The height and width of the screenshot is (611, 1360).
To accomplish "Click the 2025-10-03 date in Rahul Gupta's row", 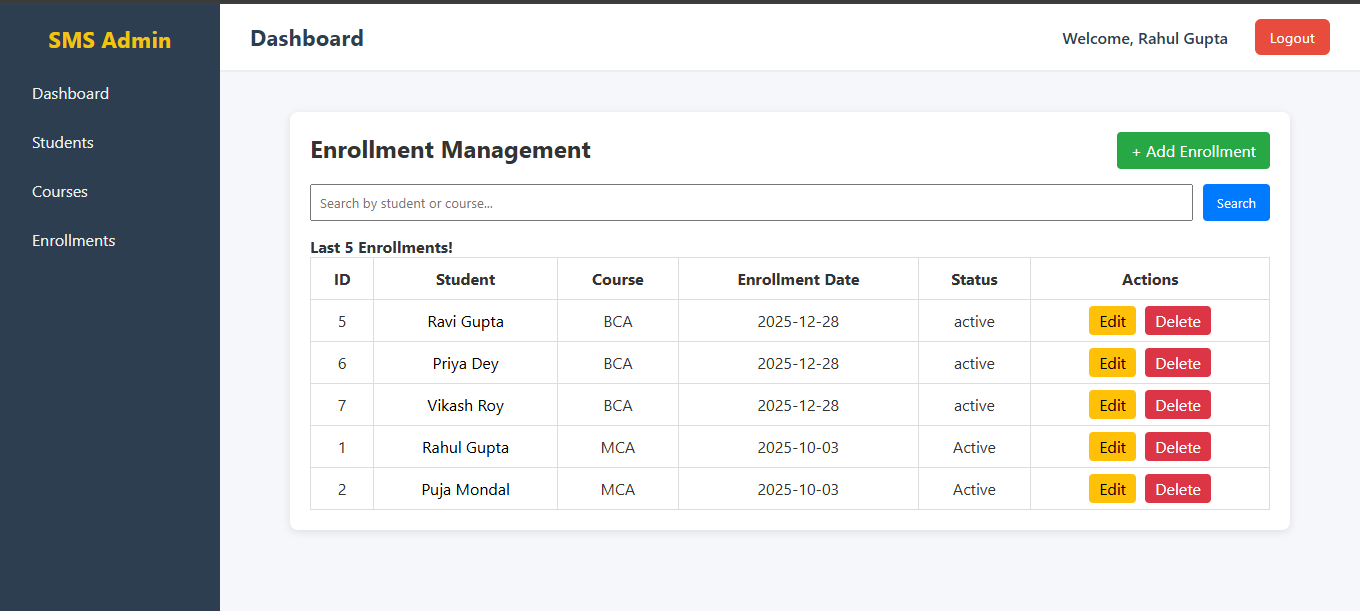I will (x=798, y=447).
